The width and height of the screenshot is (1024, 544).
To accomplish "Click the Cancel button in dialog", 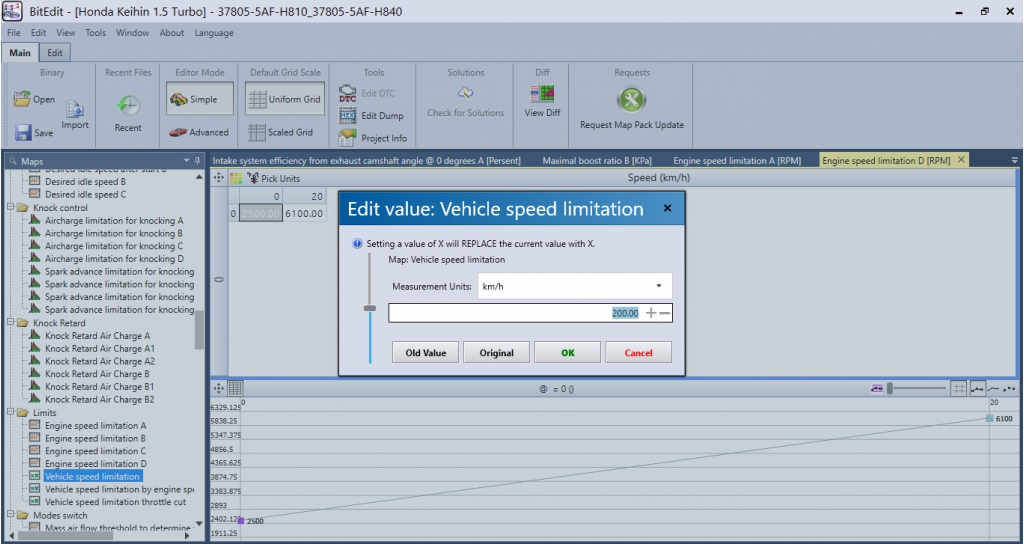I will coord(638,353).
